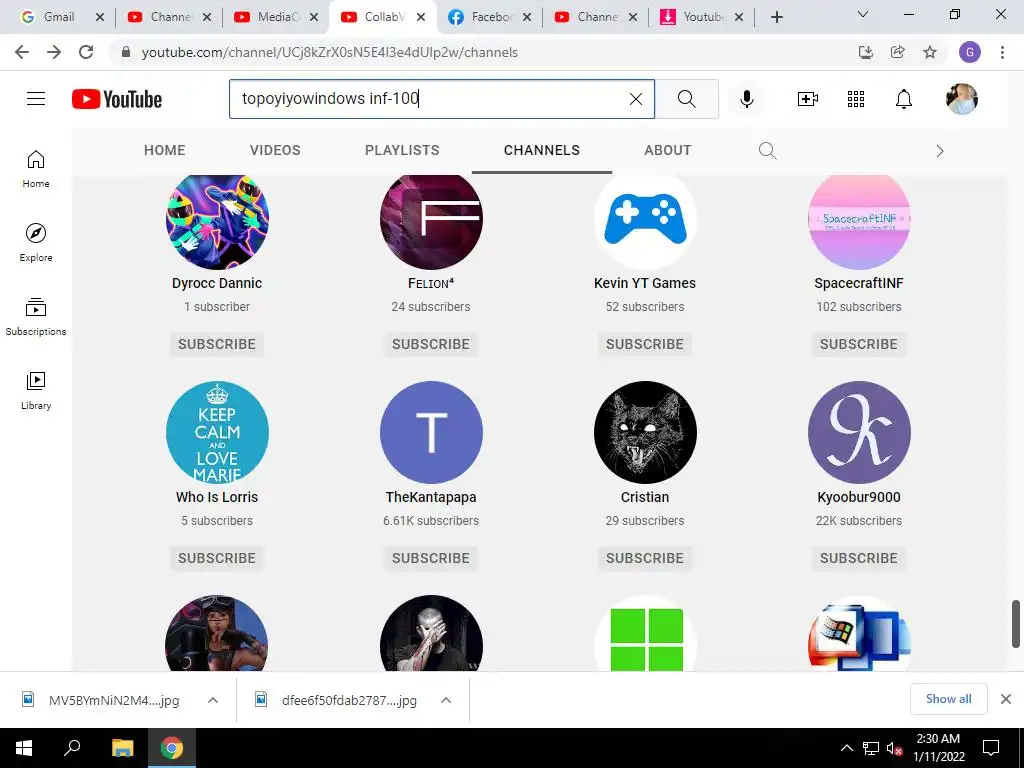The width and height of the screenshot is (1024, 768).
Task: Bookmark this page with the star icon
Action: coord(930,52)
